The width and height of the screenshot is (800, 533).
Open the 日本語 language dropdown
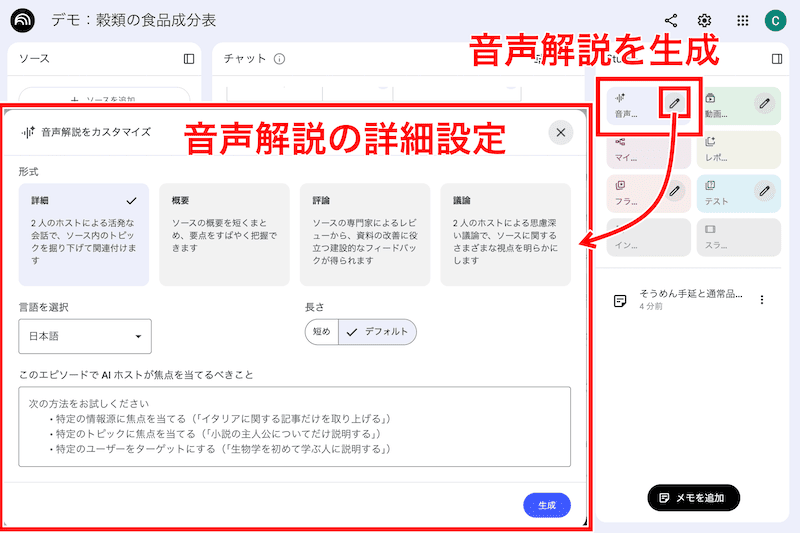[x=85, y=336]
